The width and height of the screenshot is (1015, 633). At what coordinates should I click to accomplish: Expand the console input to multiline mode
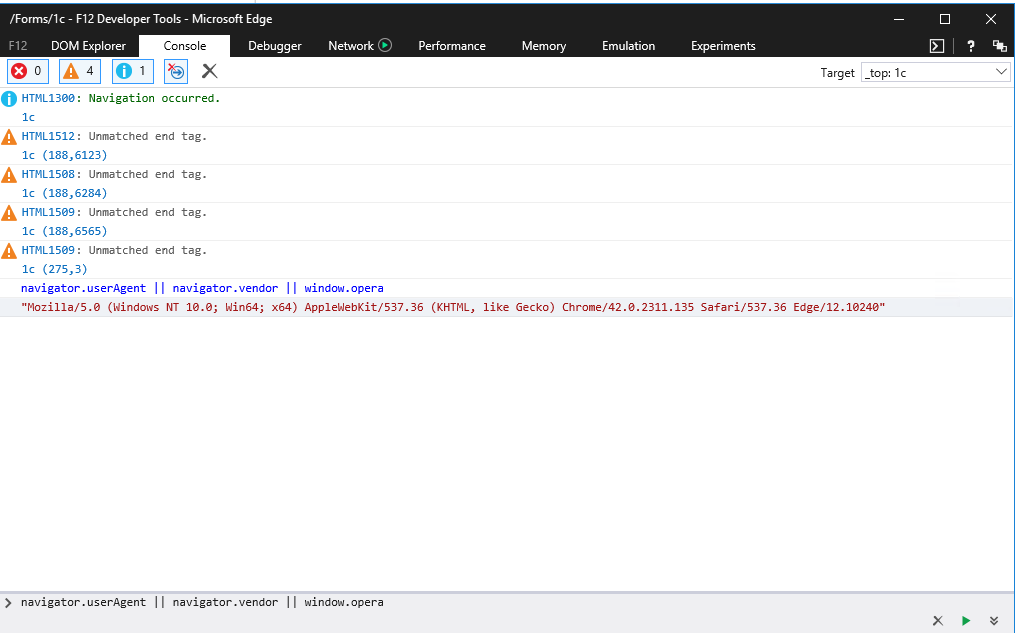(x=994, y=621)
